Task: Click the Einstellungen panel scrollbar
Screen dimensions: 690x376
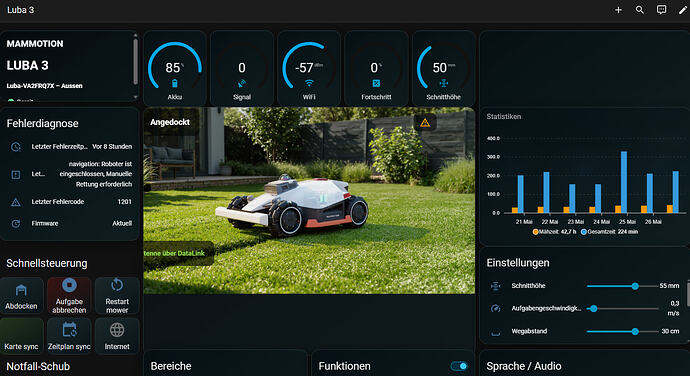Action: click(688, 294)
